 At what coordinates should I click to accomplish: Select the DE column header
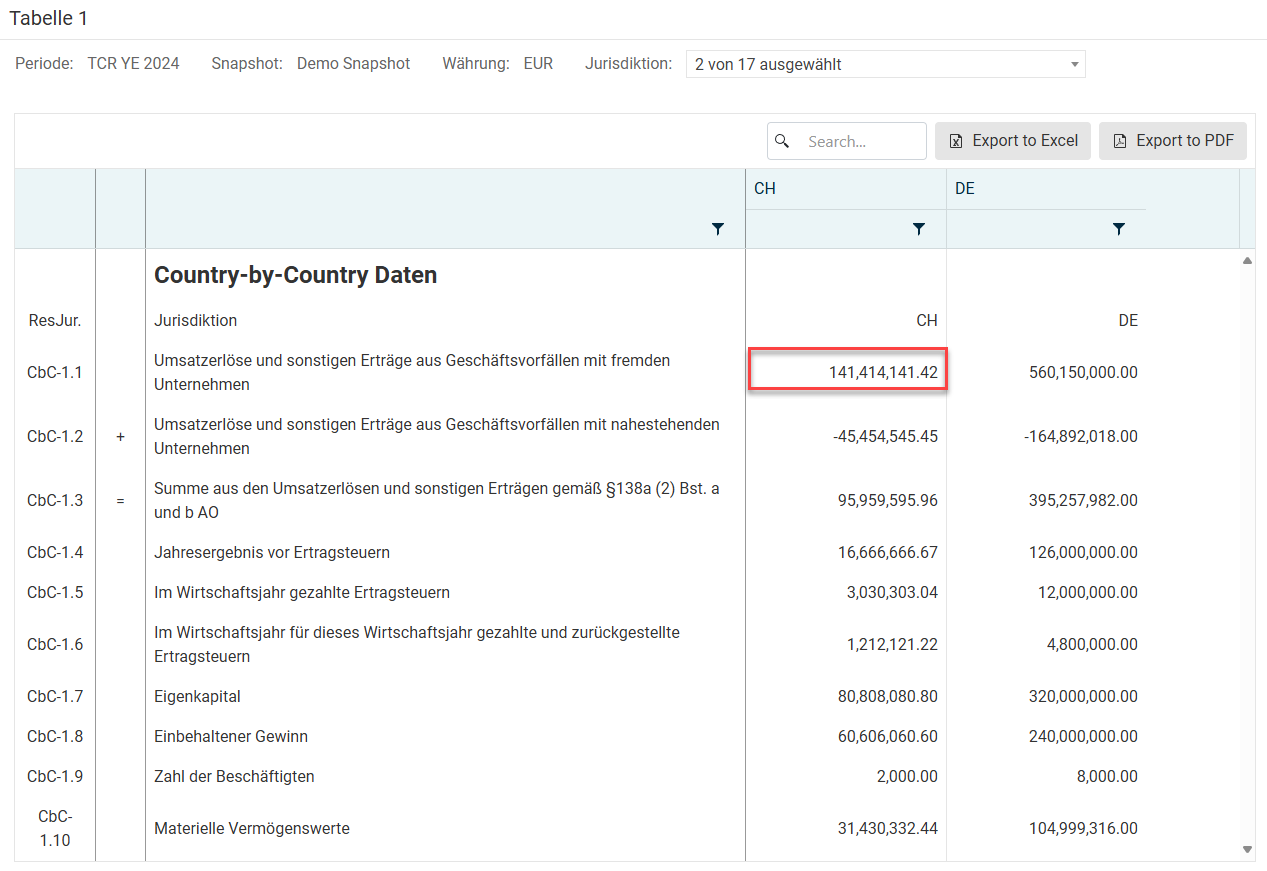click(x=965, y=189)
